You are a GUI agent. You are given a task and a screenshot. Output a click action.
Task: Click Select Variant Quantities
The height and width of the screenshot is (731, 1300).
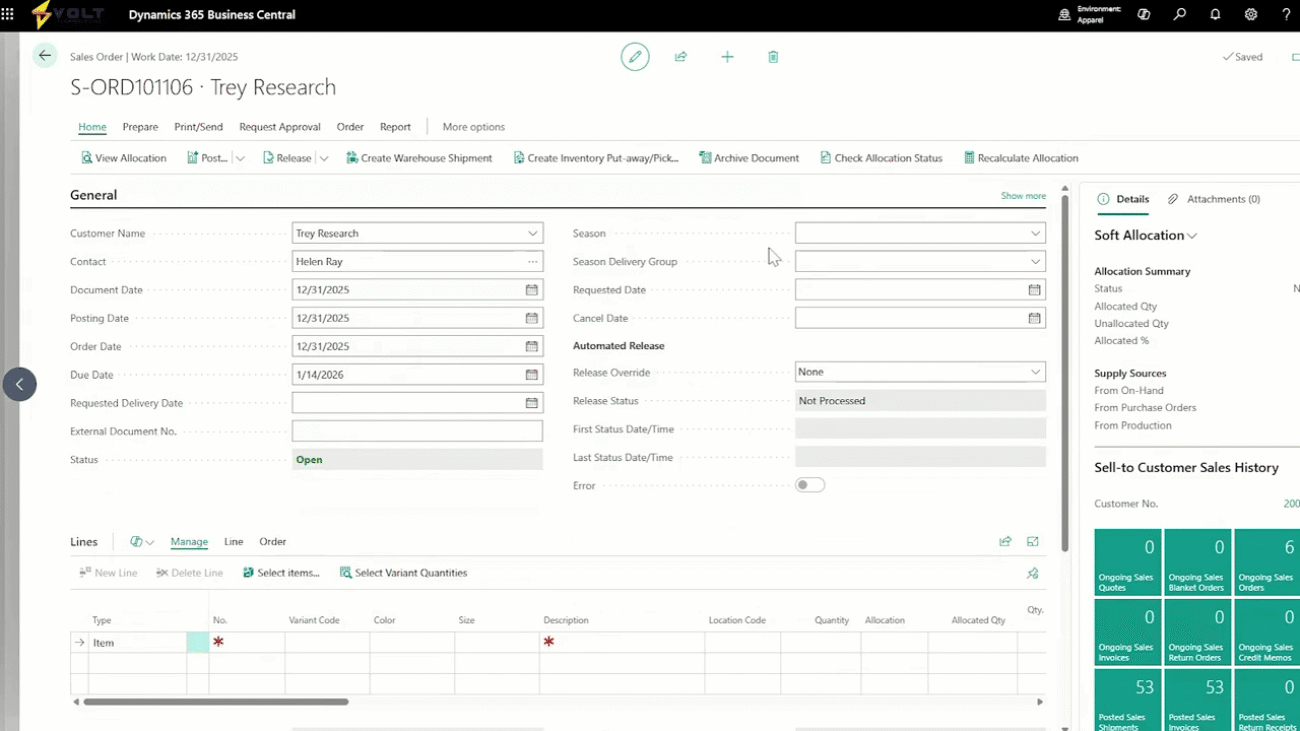(x=403, y=573)
